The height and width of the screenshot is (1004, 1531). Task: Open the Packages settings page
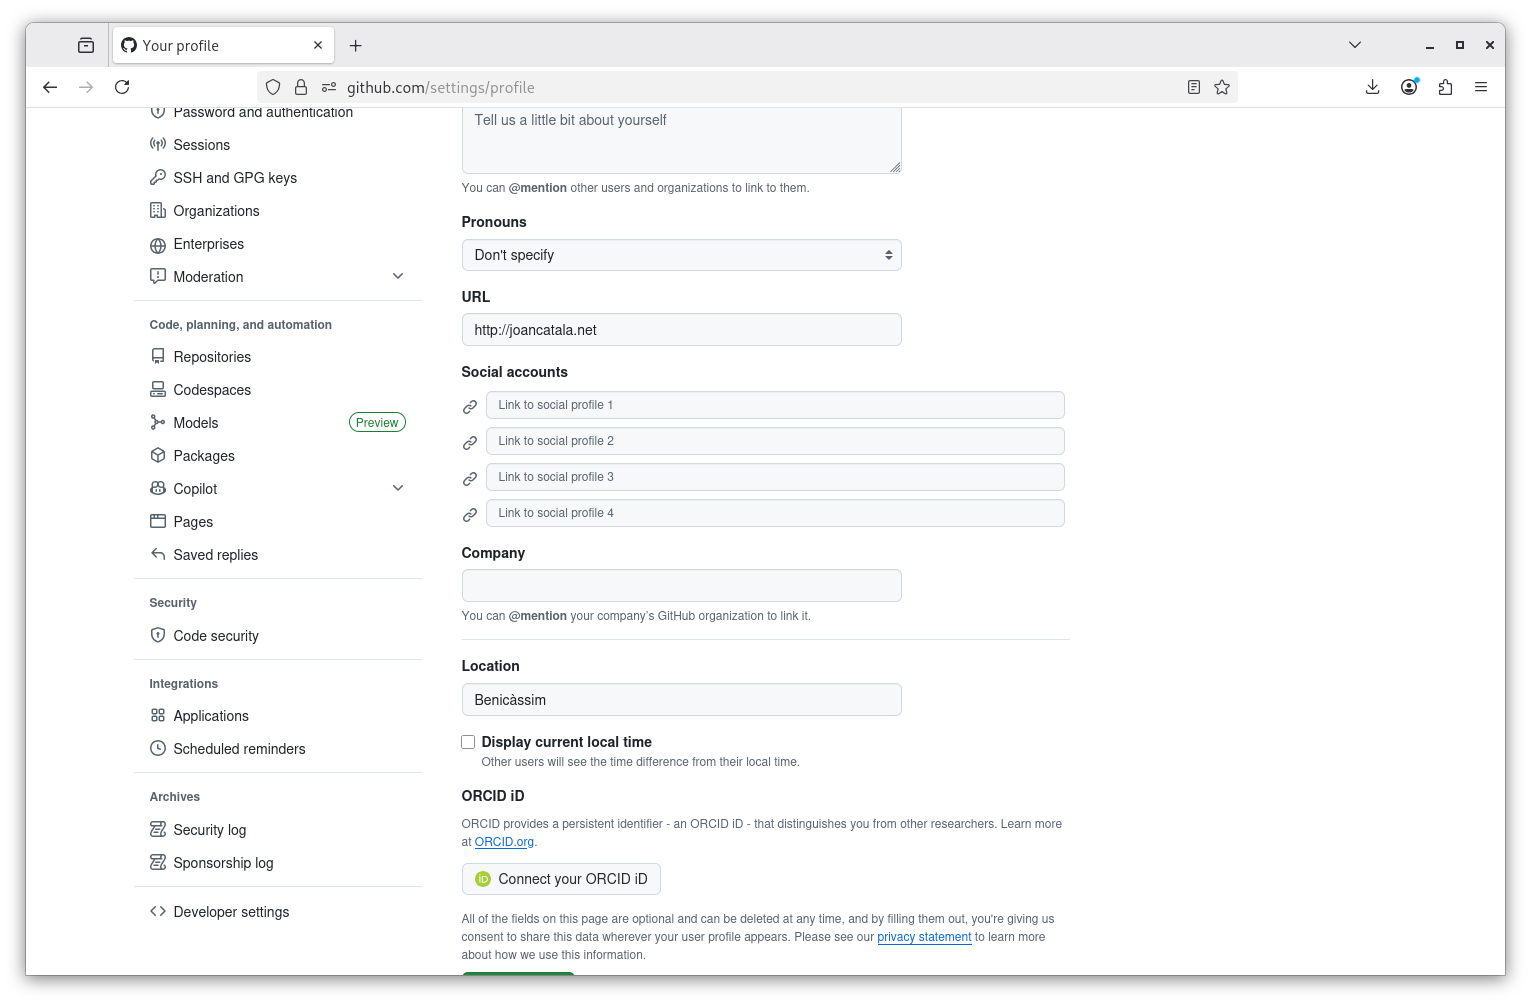[x=204, y=455]
